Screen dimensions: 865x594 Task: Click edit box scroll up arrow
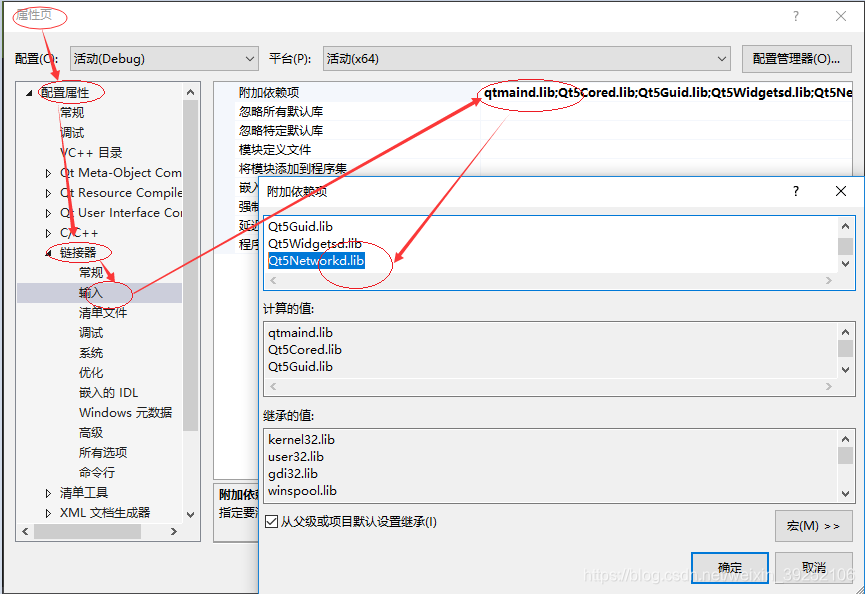point(845,226)
